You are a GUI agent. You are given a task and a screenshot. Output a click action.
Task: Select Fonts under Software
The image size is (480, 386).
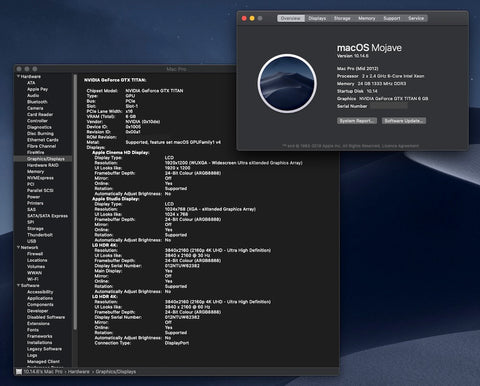click(x=33, y=330)
